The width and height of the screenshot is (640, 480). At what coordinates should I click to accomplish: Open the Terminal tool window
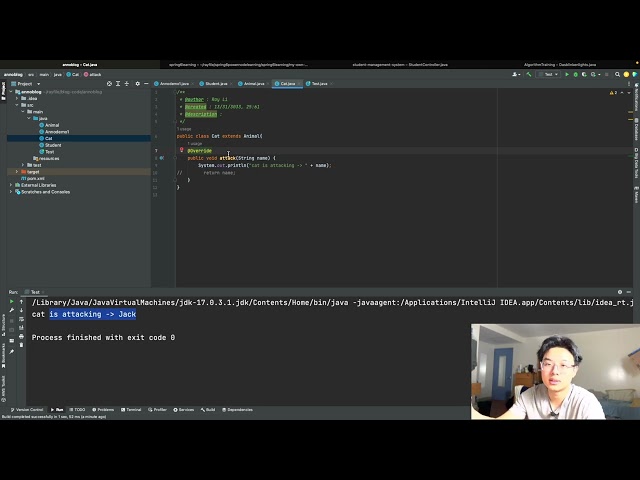pos(131,409)
